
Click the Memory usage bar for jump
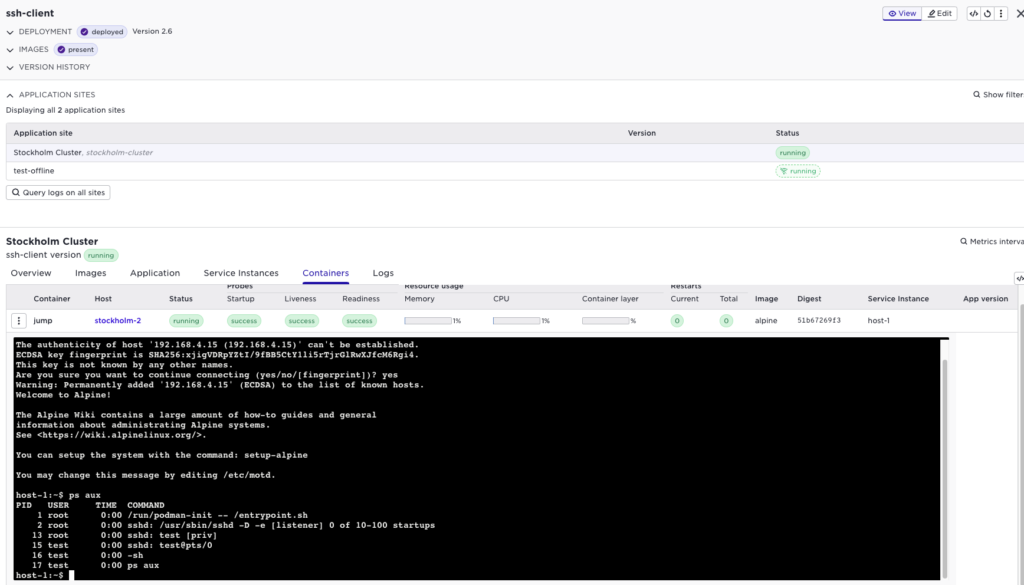click(427, 321)
